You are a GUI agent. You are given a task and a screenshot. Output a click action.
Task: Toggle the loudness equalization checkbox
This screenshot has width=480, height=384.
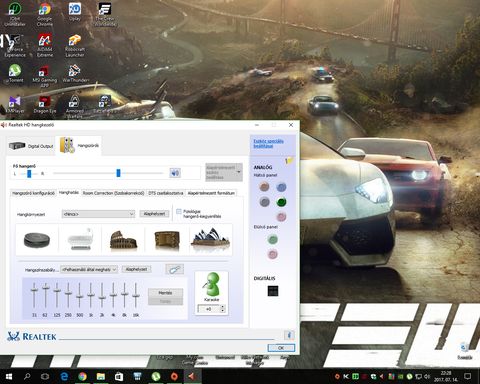[179, 211]
